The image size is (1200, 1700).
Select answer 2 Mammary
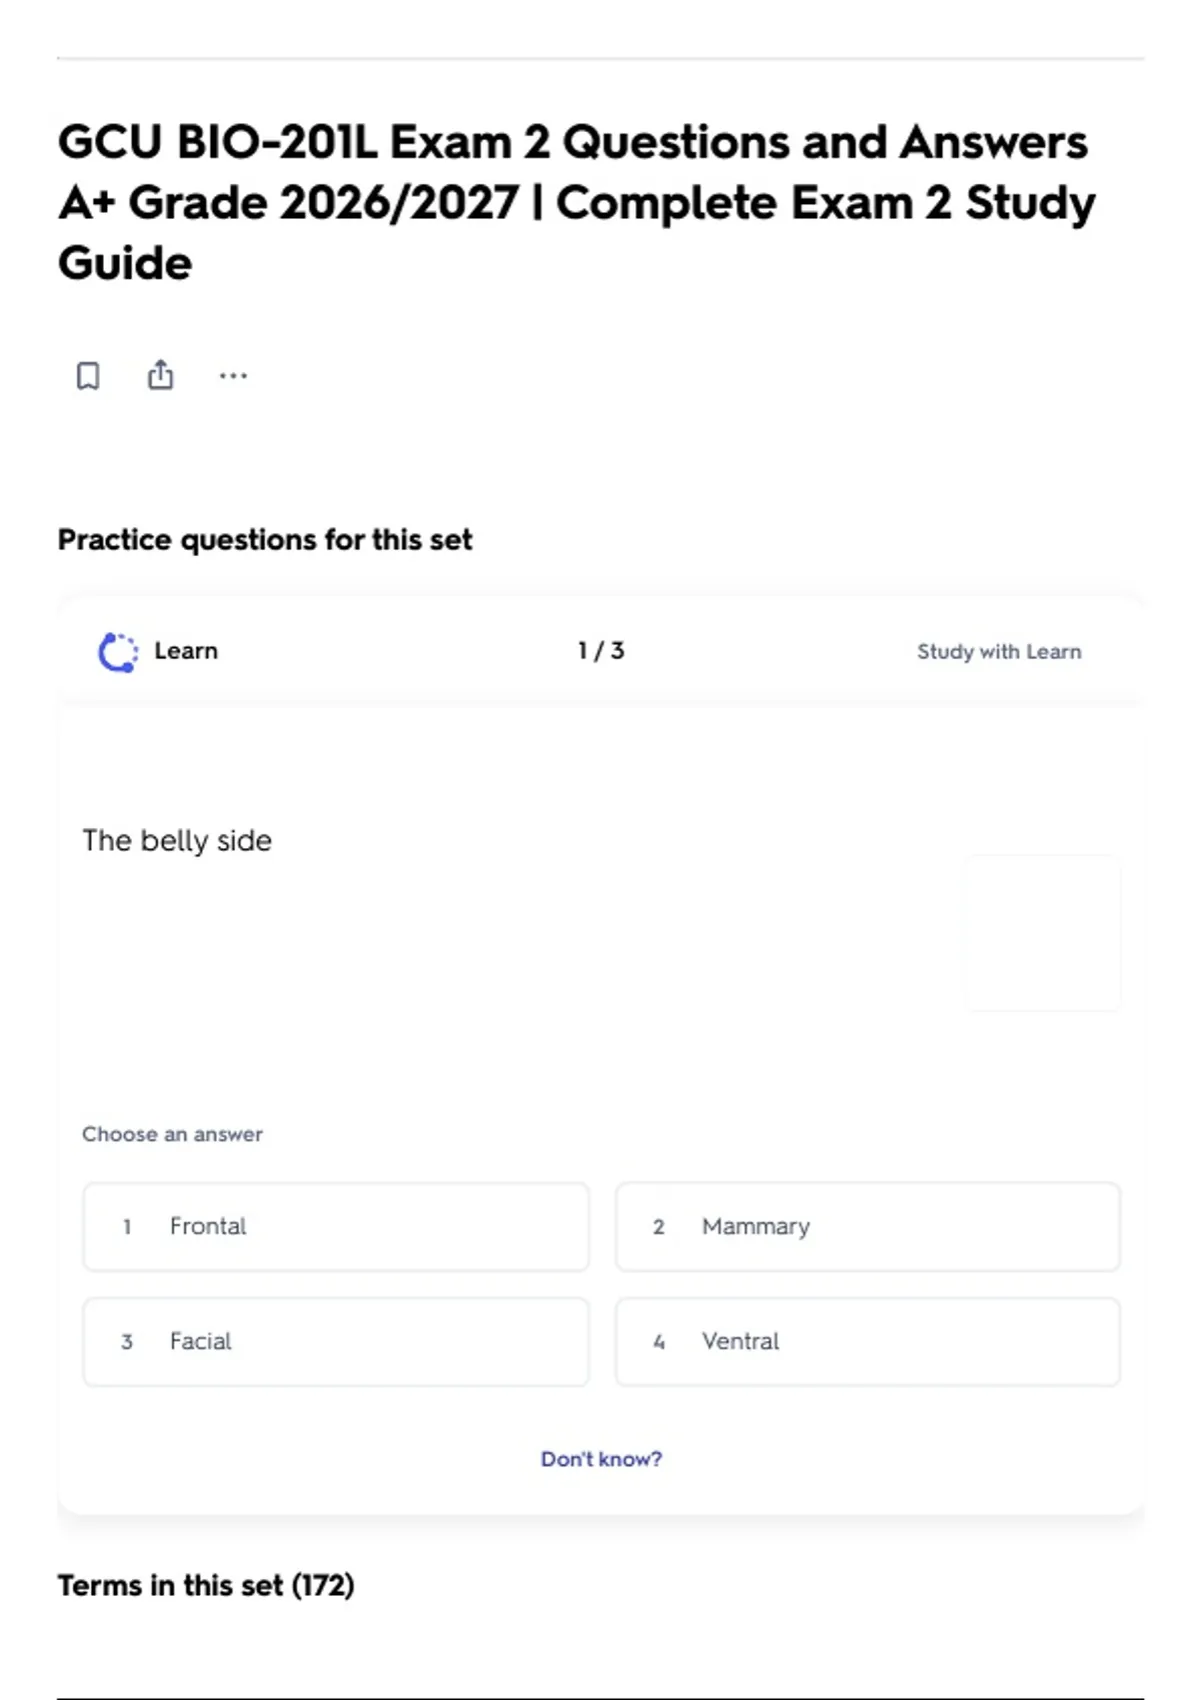coord(868,1227)
